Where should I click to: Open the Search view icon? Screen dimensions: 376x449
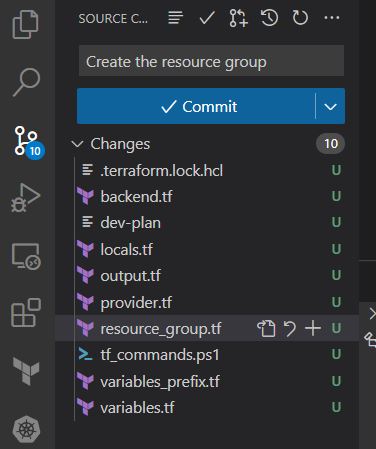(x=26, y=82)
